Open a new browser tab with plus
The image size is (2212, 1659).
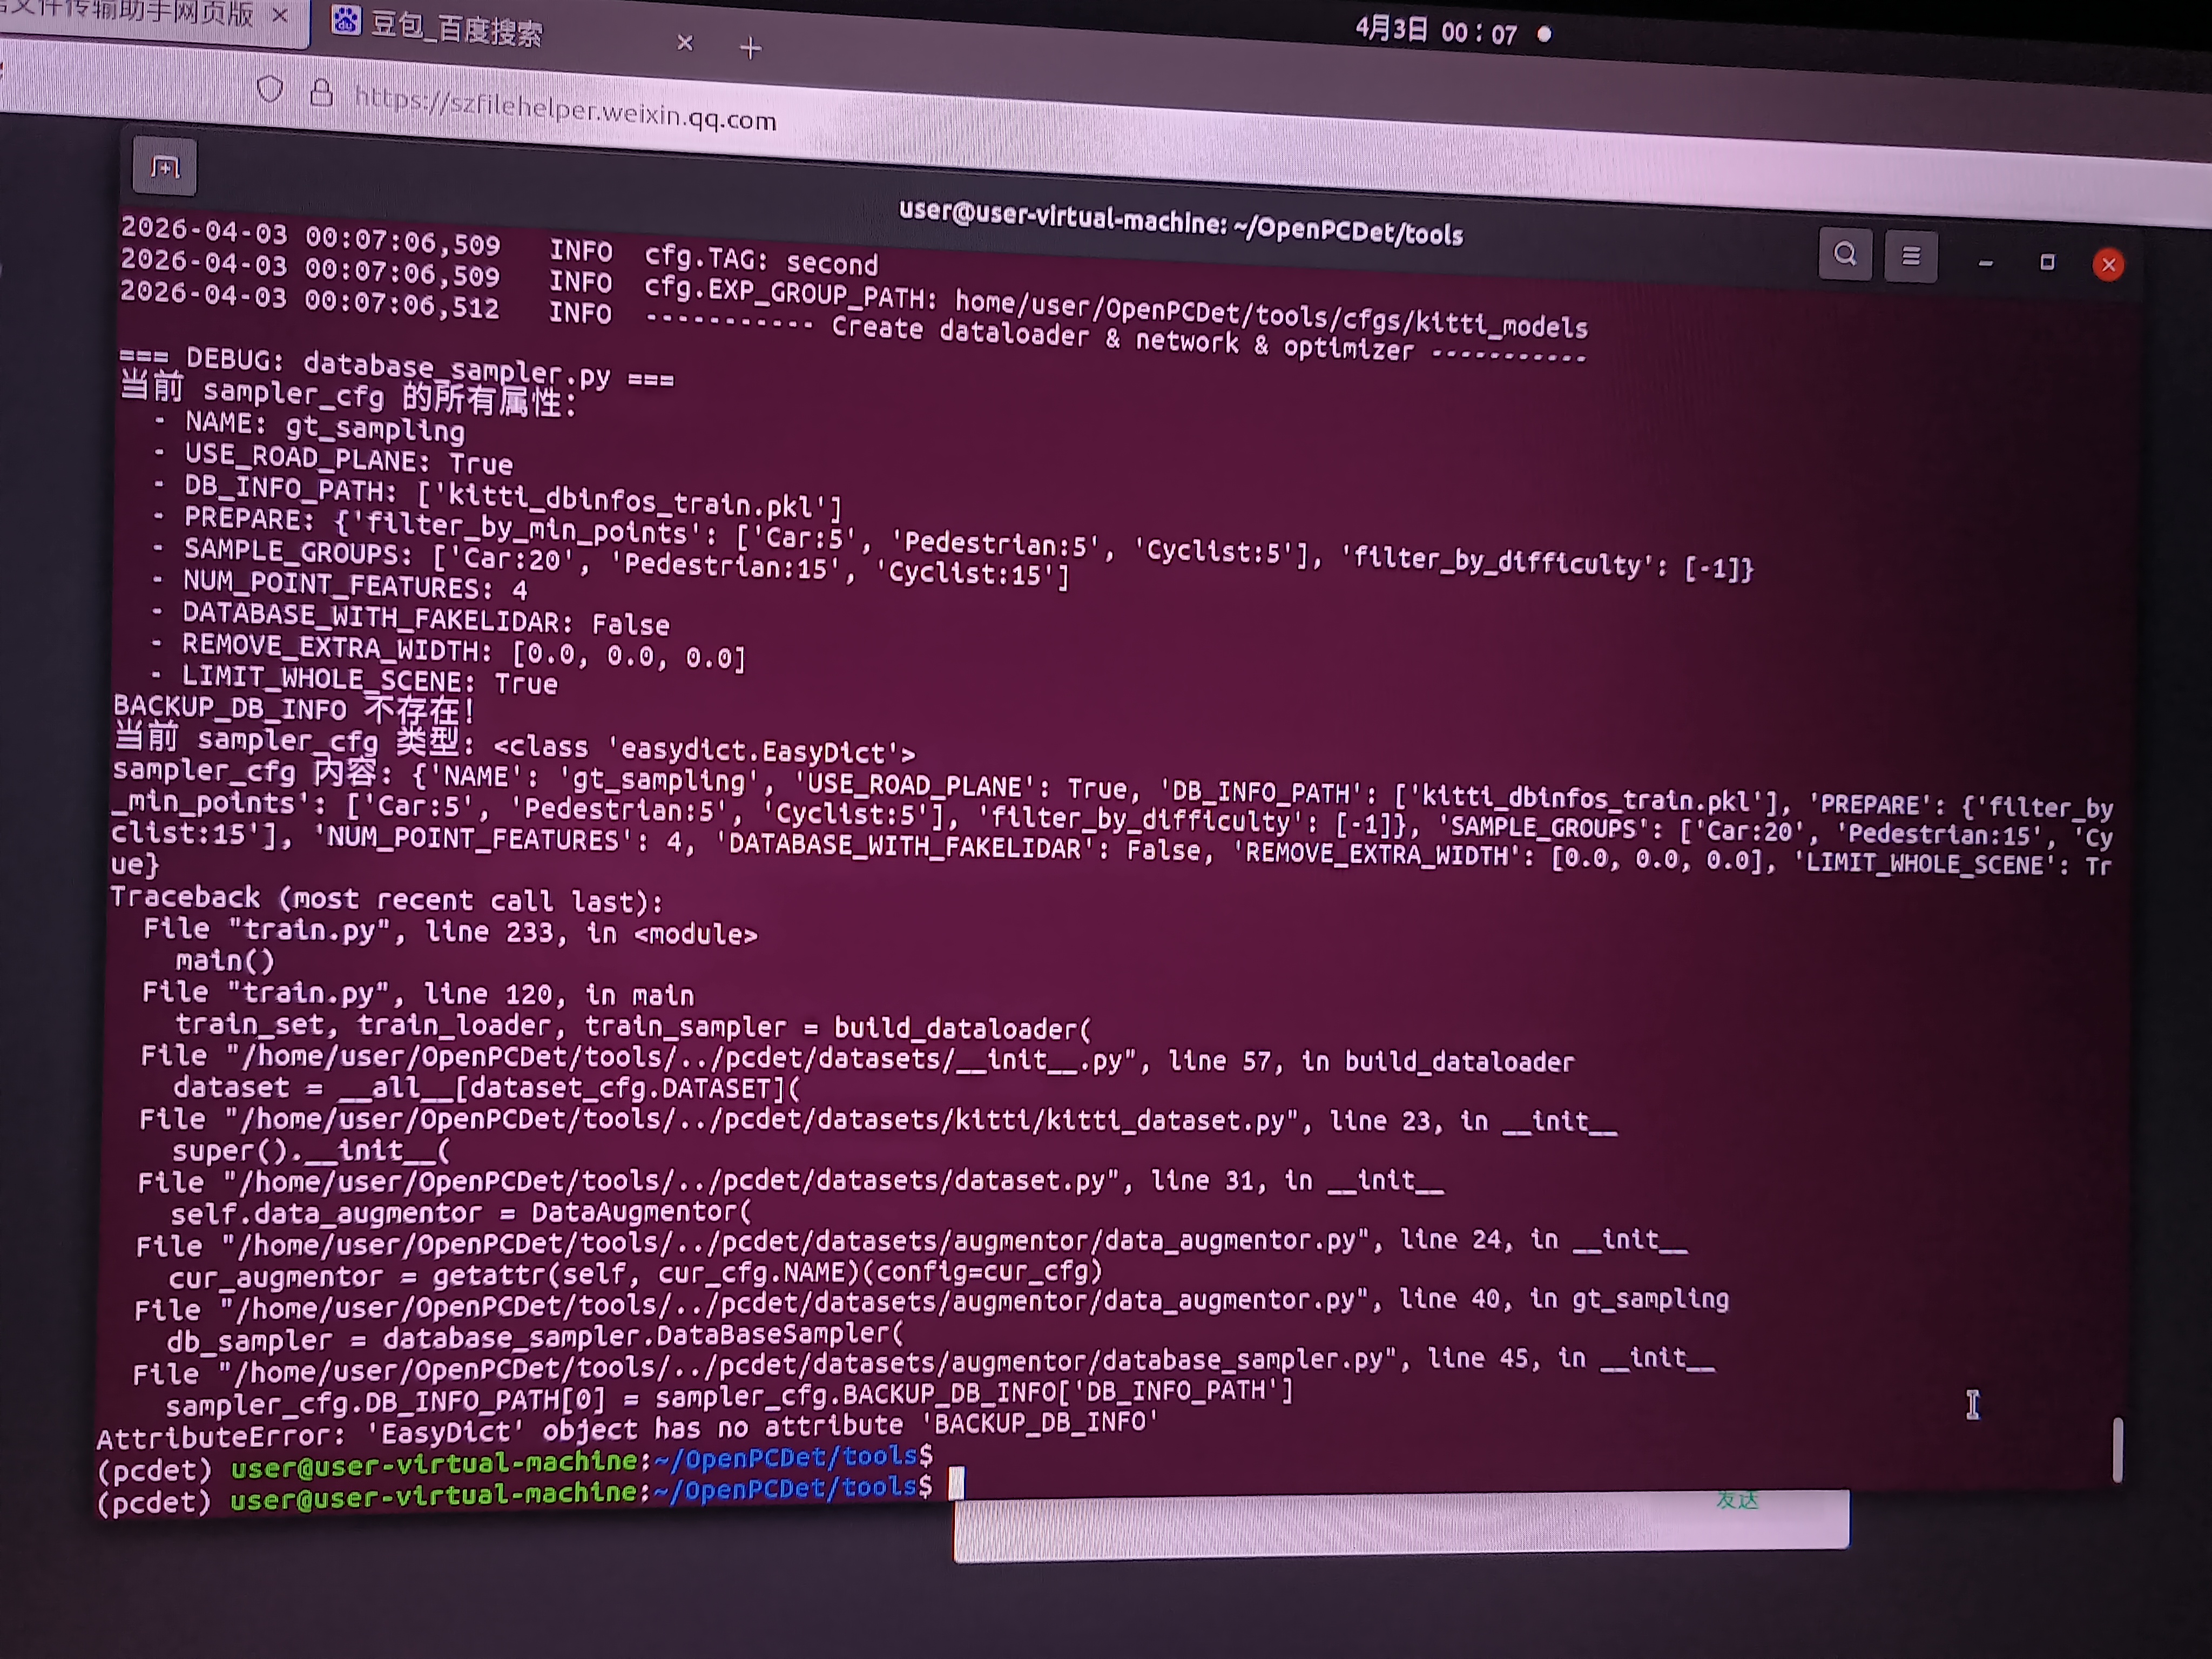click(750, 47)
